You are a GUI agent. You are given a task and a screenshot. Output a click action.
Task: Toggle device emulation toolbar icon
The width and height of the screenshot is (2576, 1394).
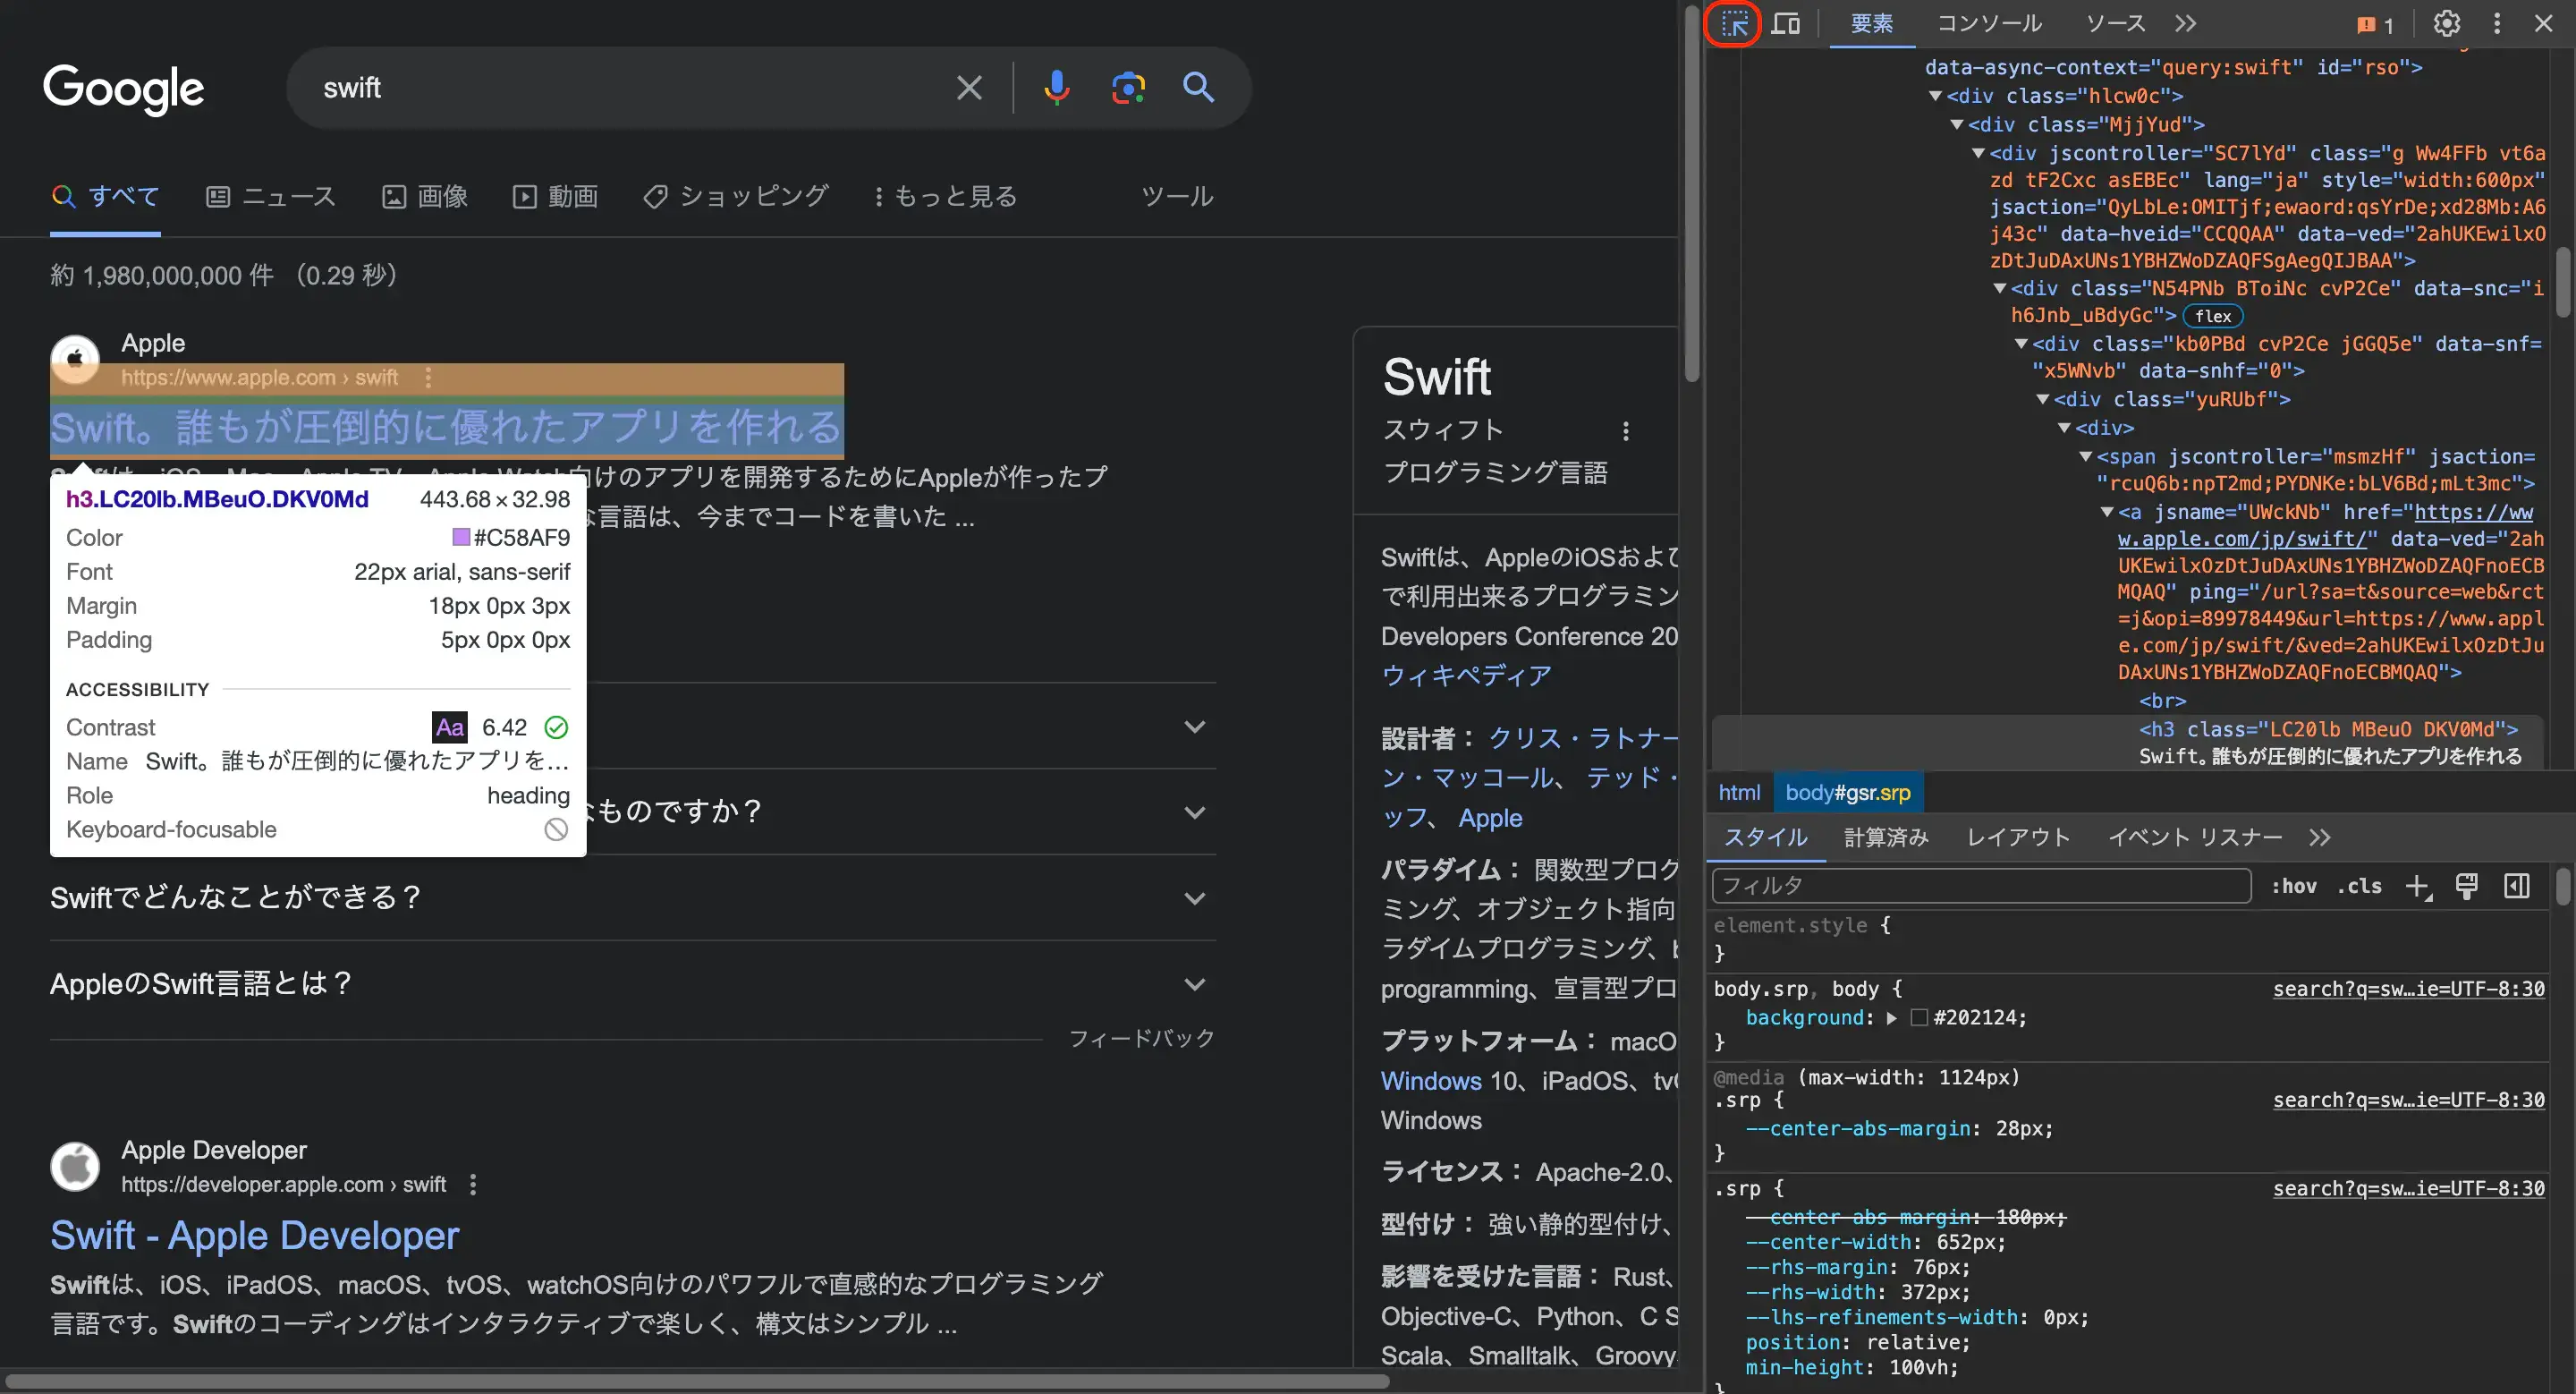(x=1786, y=22)
